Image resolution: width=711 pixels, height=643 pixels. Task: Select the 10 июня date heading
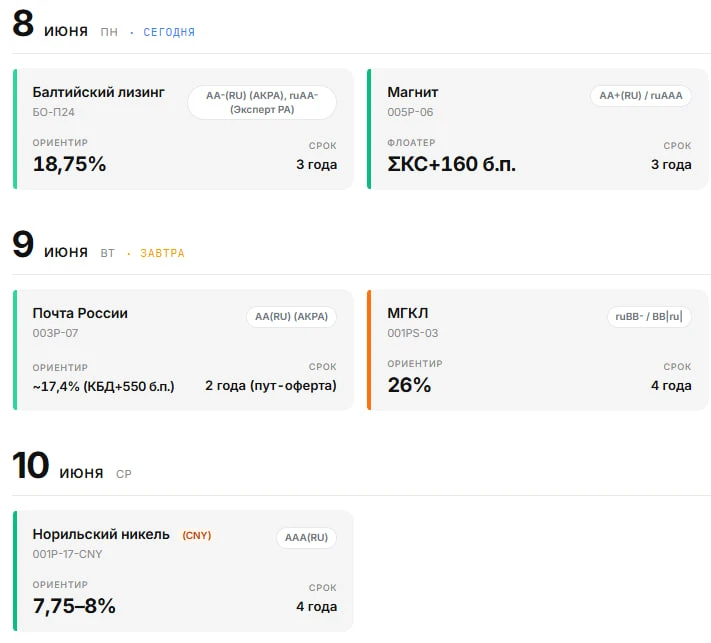58,466
